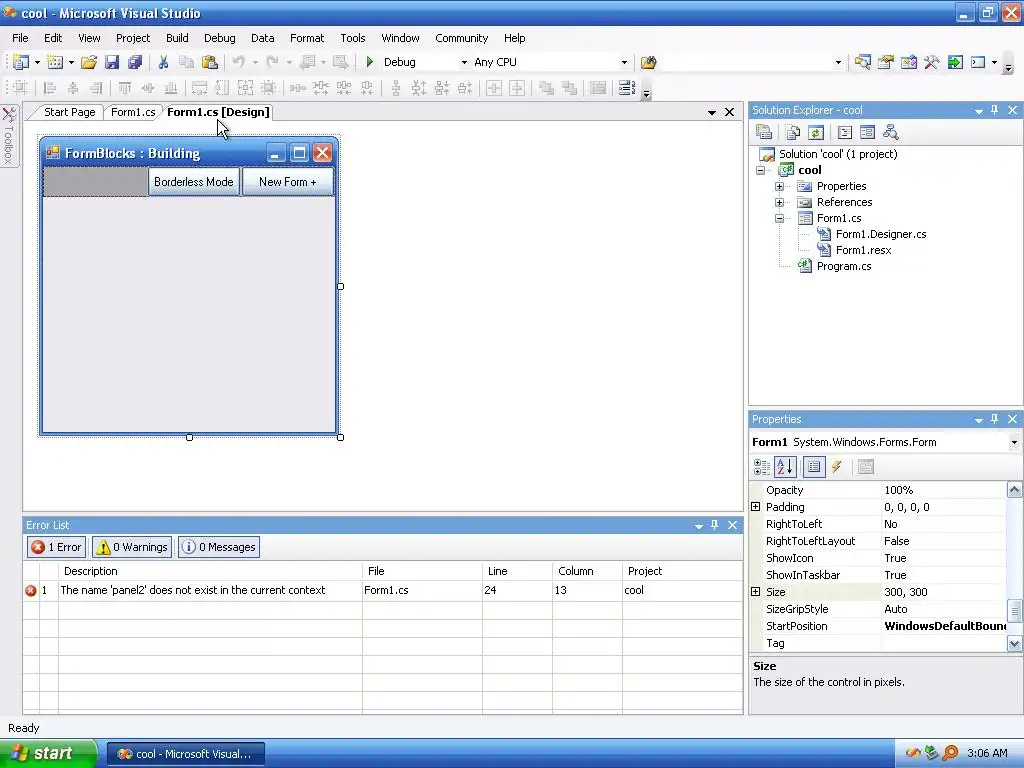Image resolution: width=1024 pixels, height=768 pixels.
Task: Click the View Designer icon in Solution Explorer
Action: 867,133
